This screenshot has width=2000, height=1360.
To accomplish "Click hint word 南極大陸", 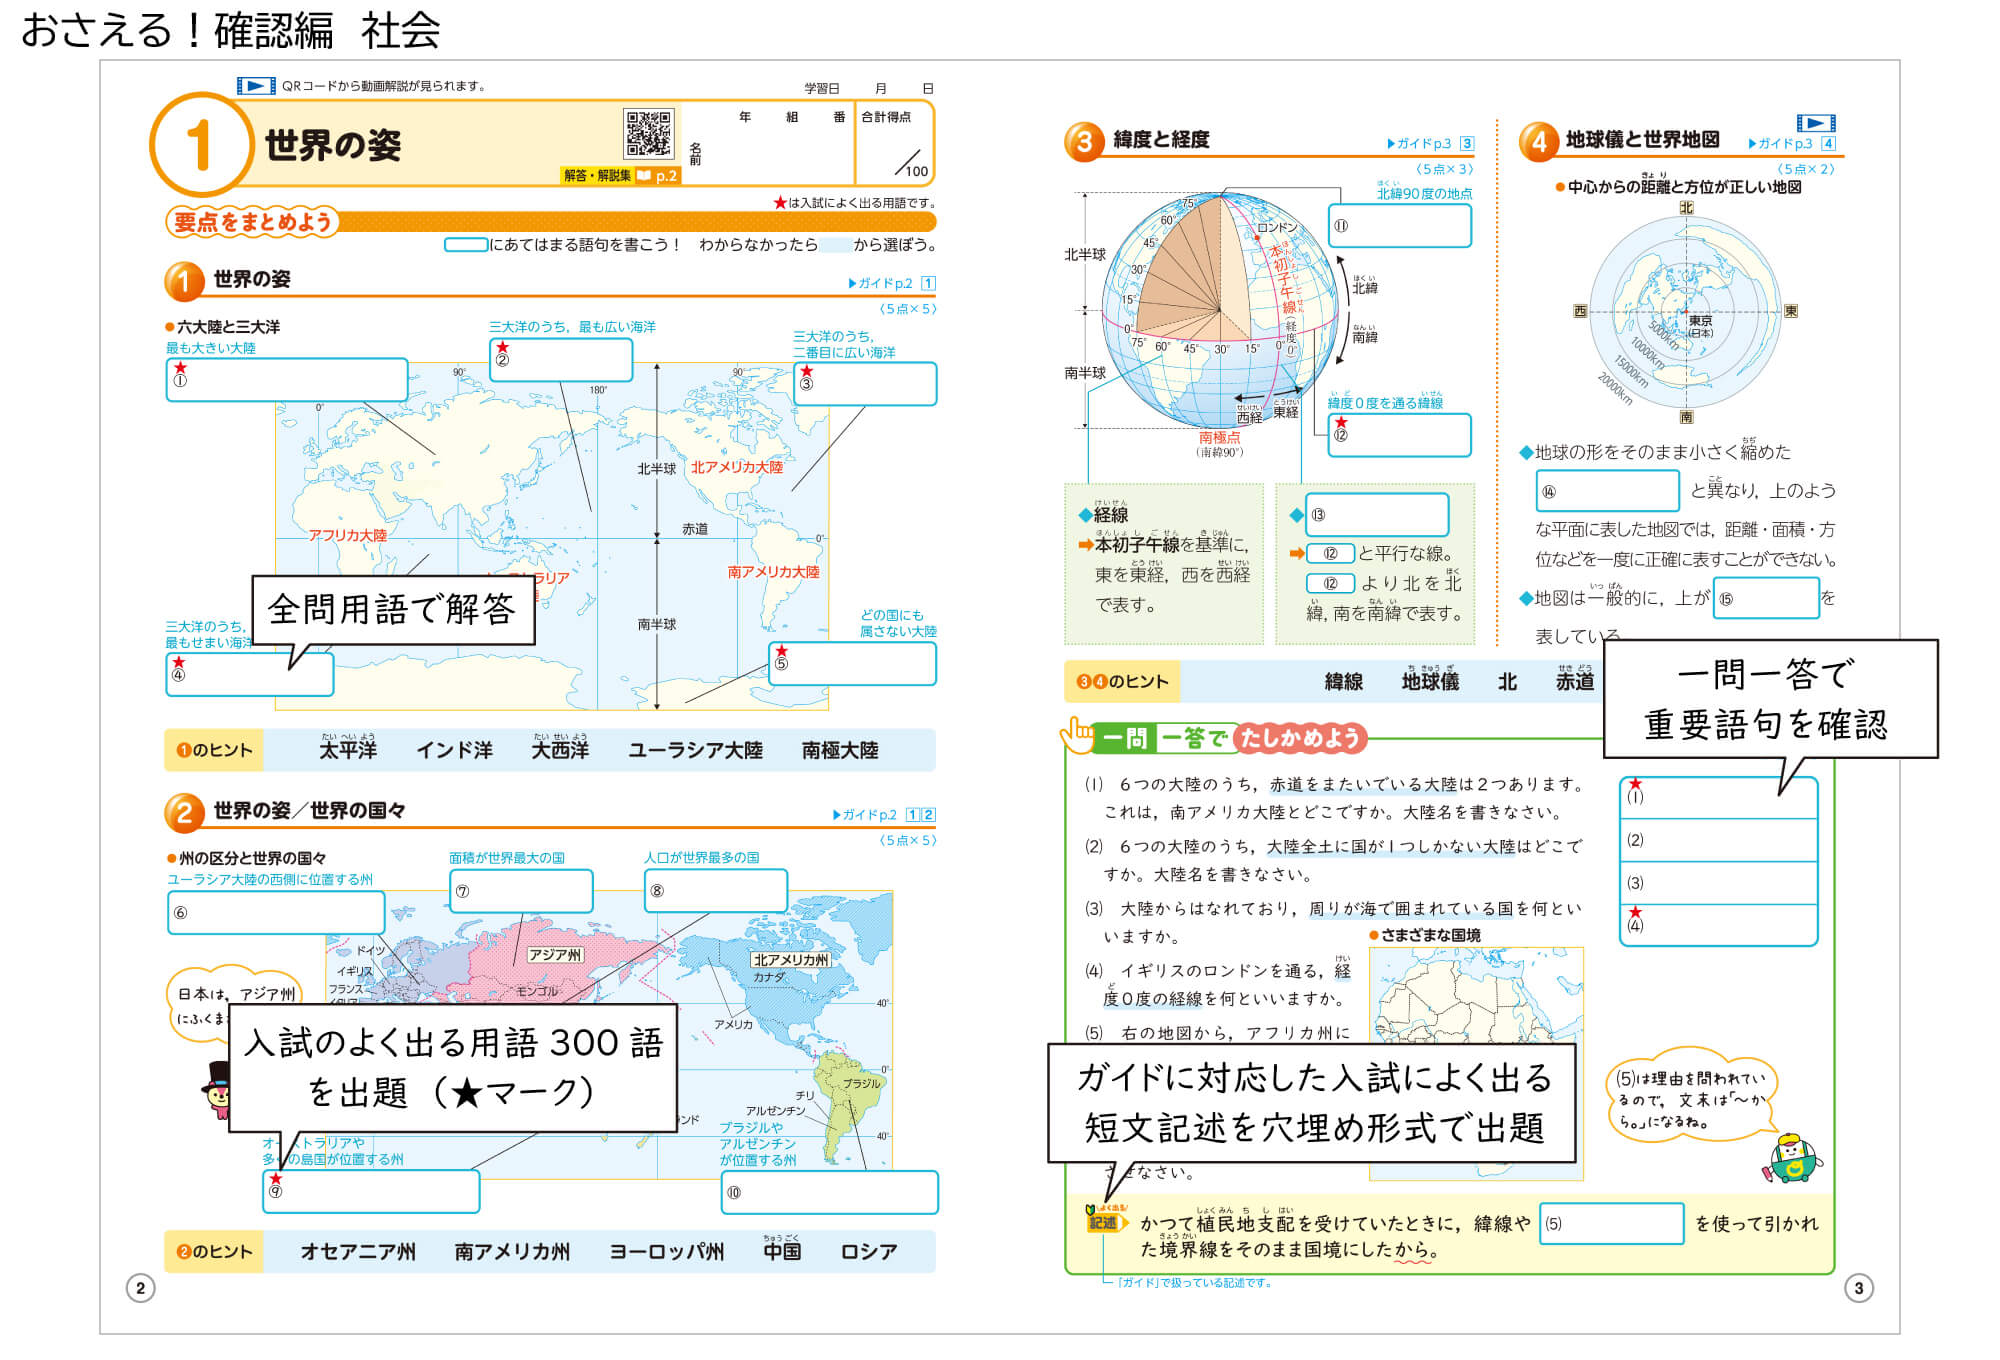I will (840, 750).
